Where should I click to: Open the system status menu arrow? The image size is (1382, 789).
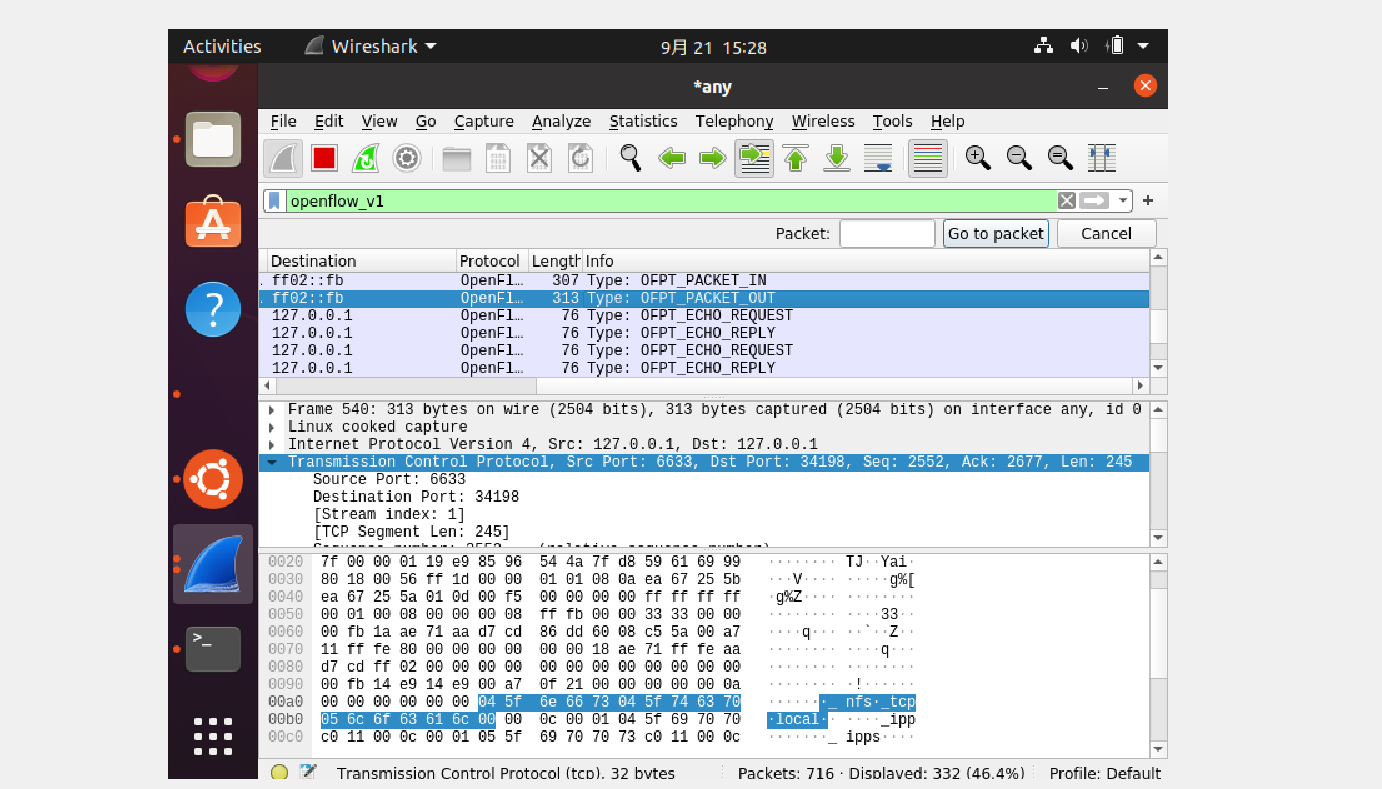point(1143,46)
